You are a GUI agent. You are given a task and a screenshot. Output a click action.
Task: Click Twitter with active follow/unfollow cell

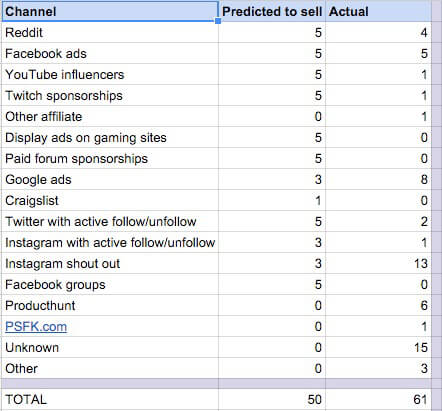click(x=110, y=222)
